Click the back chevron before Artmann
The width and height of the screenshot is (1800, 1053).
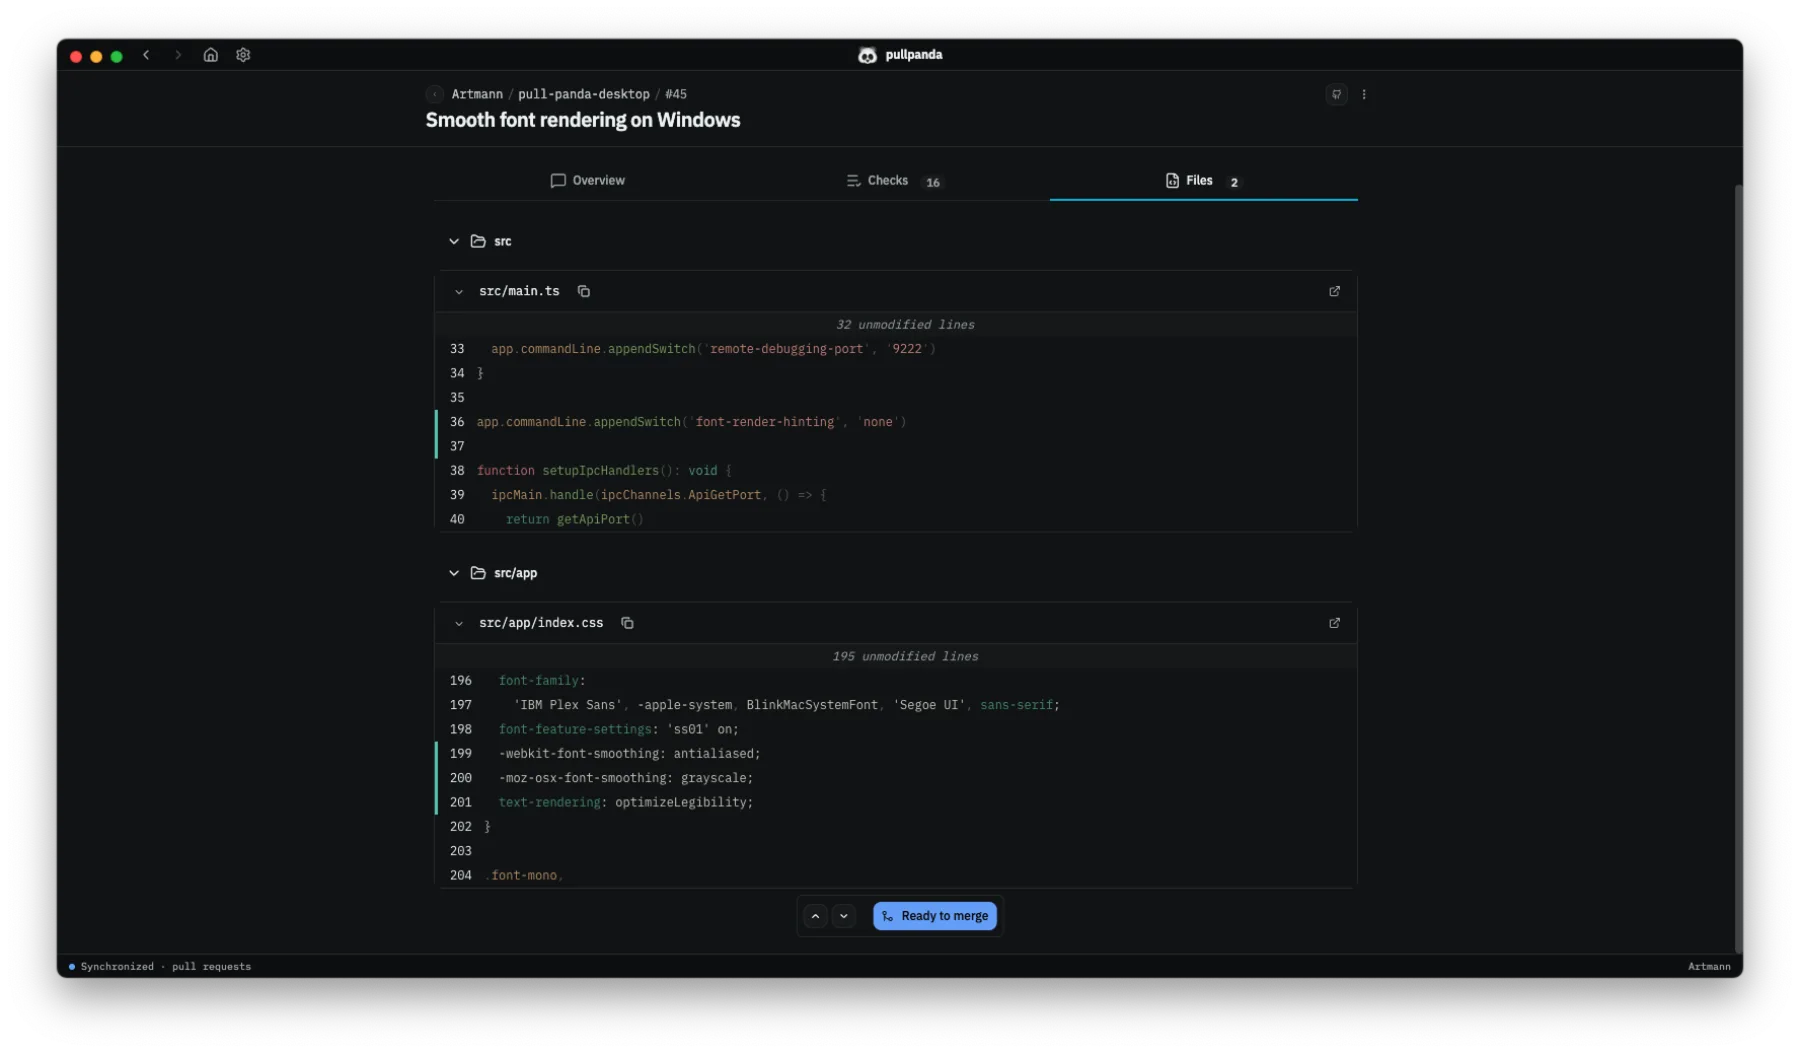click(434, 94)
